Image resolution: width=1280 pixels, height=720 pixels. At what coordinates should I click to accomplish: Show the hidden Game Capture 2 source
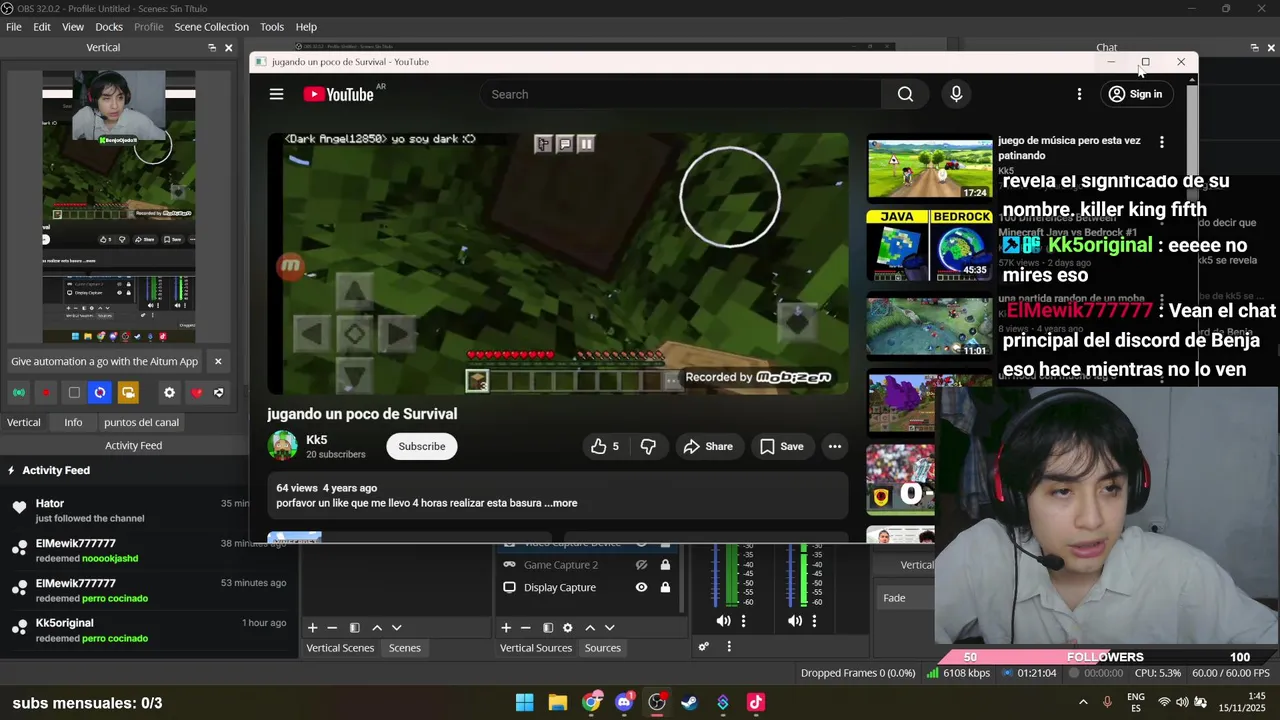[641, 565]
